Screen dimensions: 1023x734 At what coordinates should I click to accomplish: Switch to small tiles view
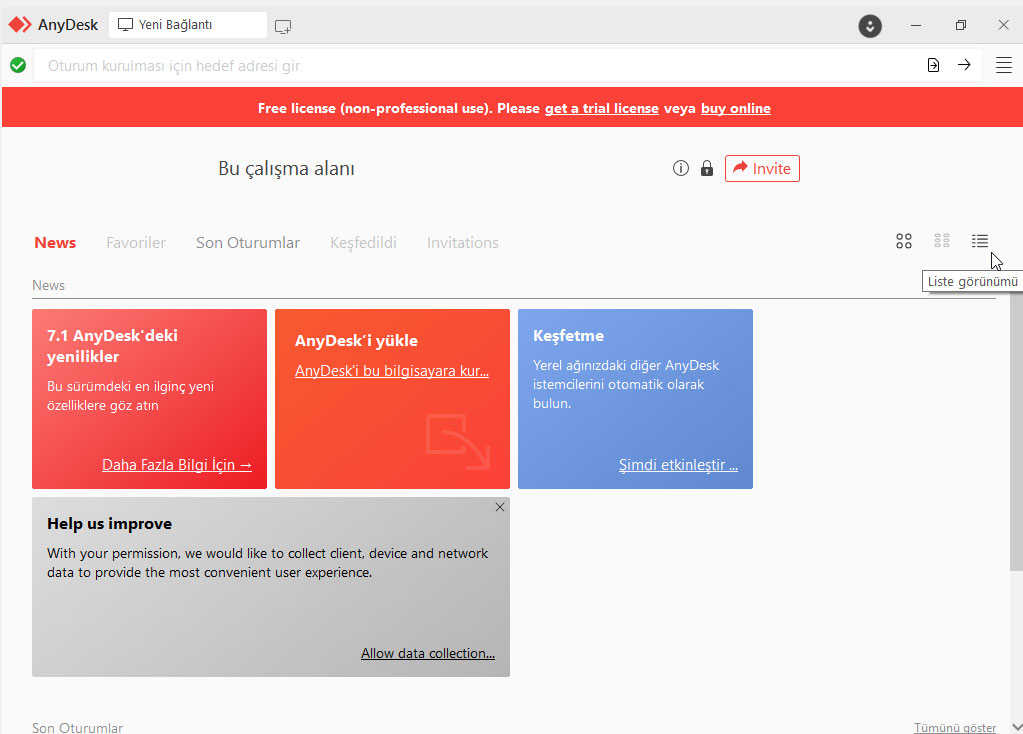click(942, 241)
